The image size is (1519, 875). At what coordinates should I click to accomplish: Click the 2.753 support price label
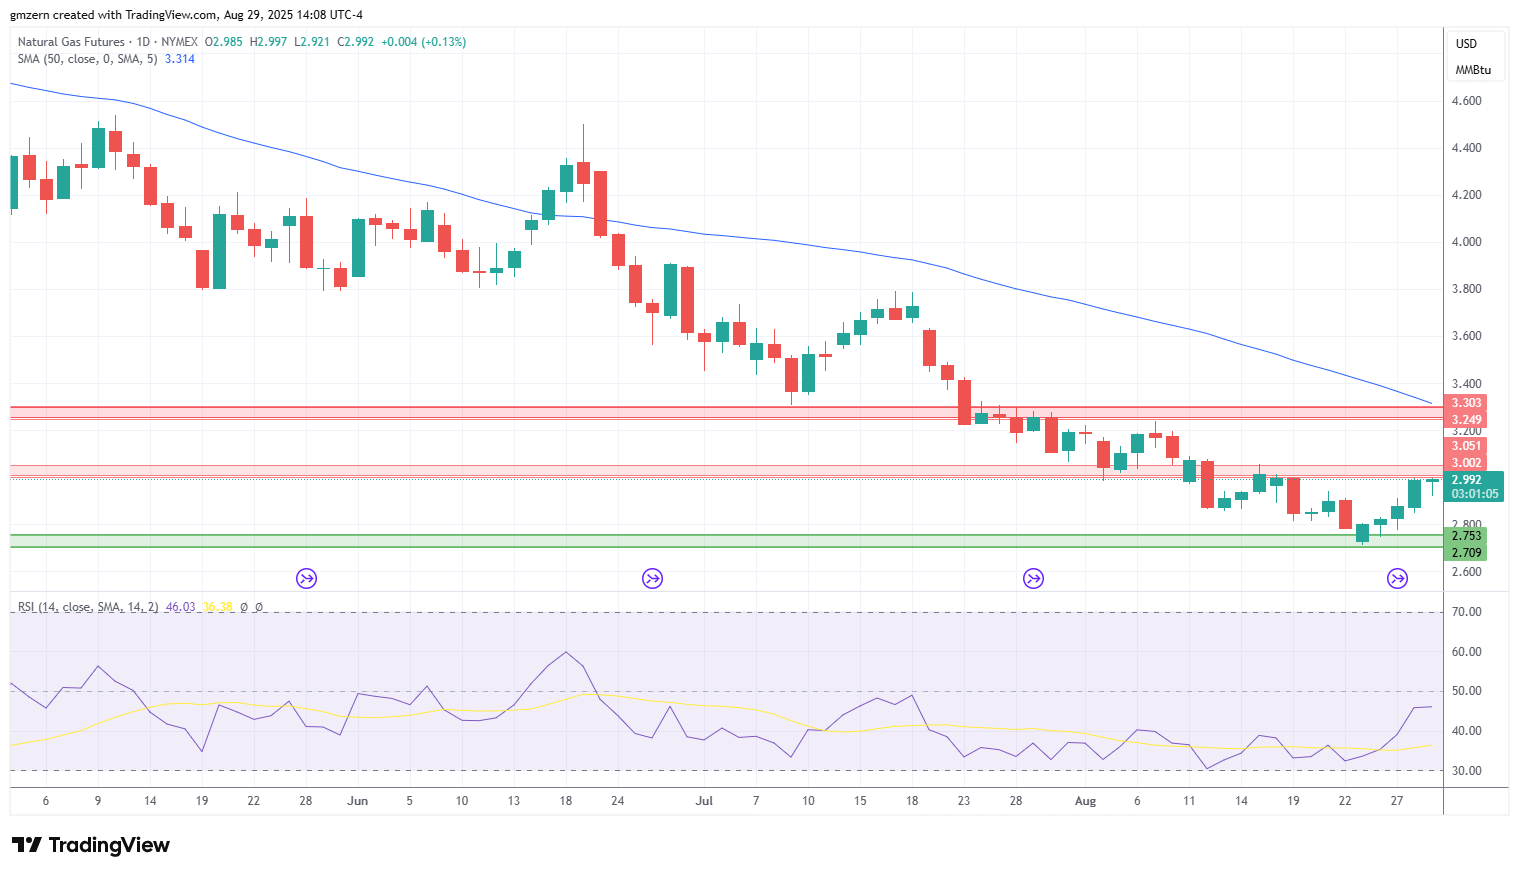point(1466,536)
